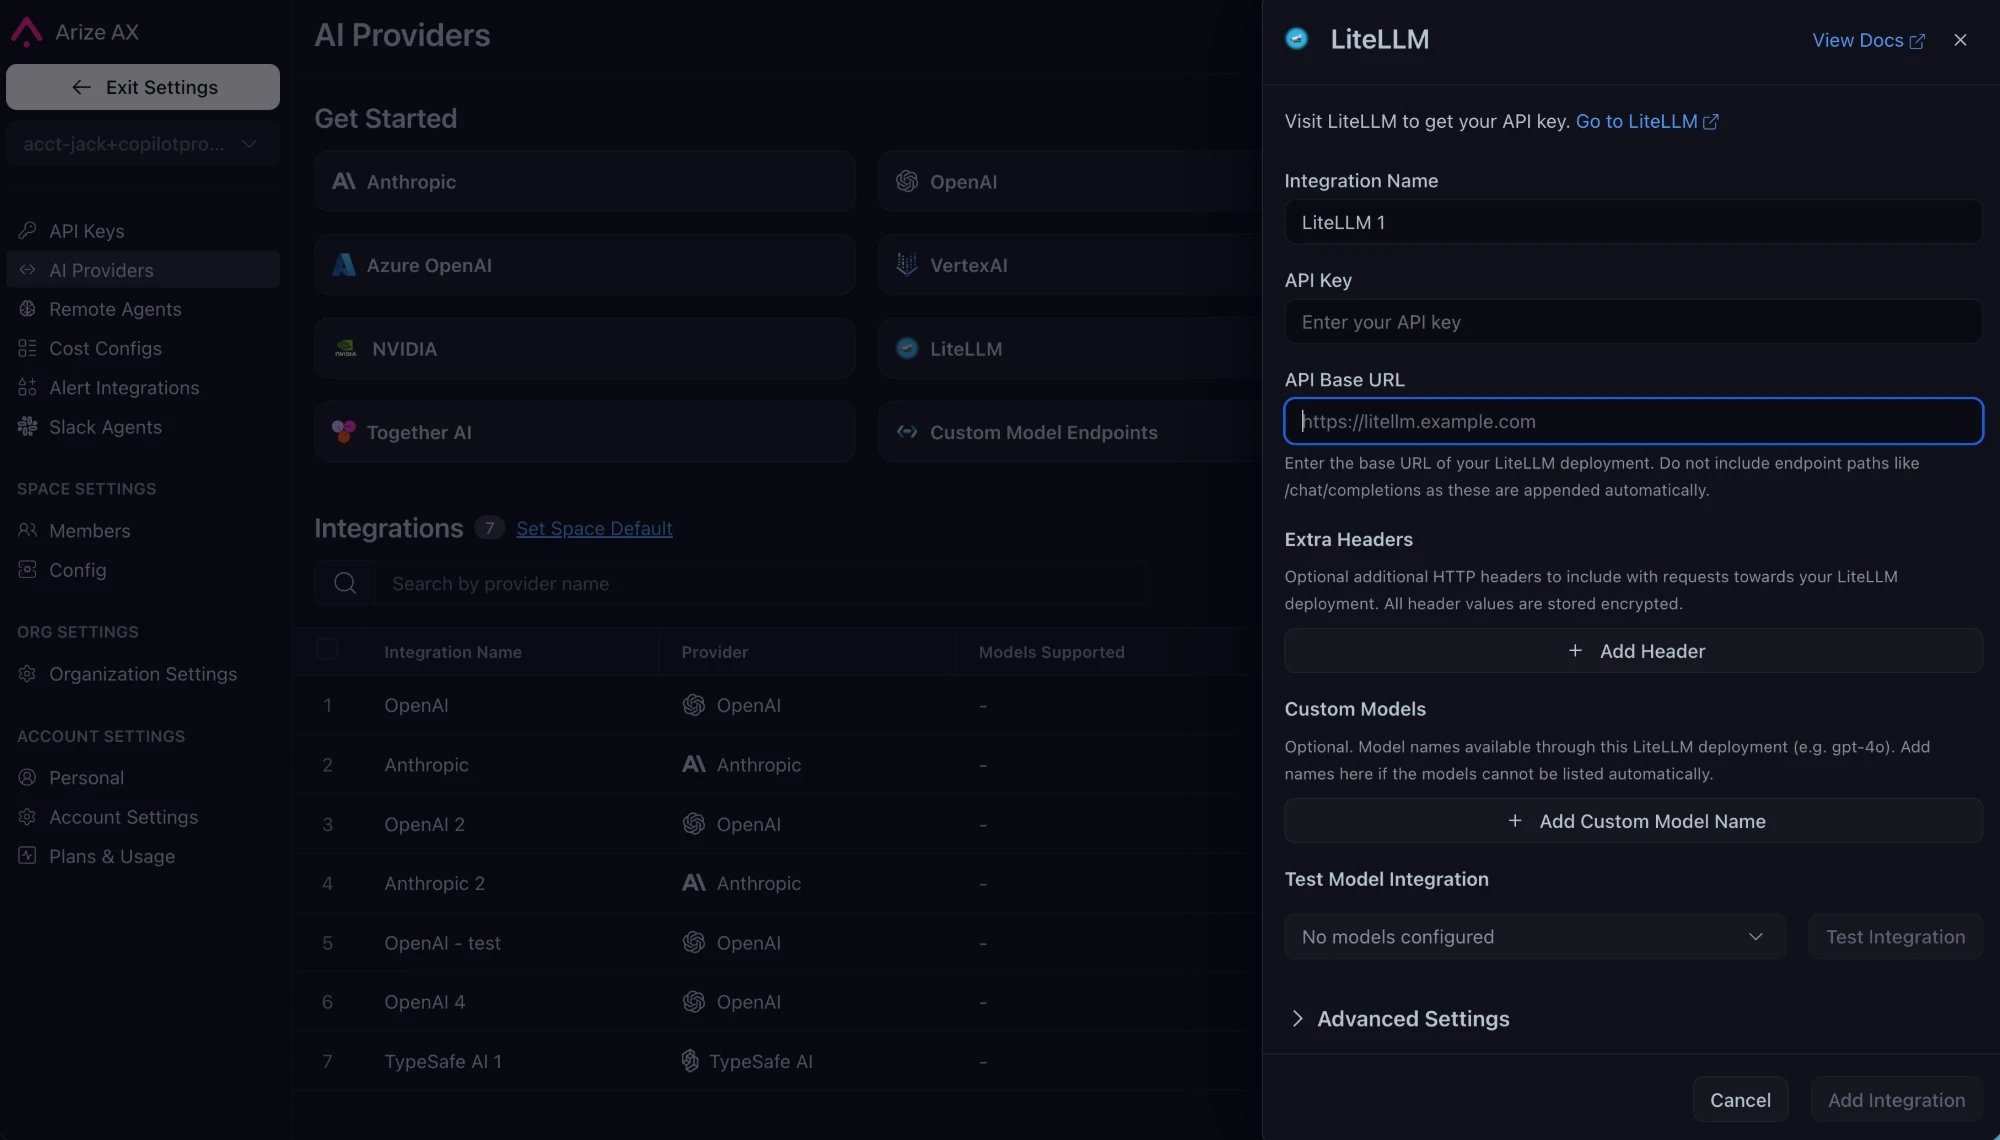Click the Alert Integrations icon
Image resolution: width=2000 pixels, height=1140 pixels.
(x=27, y=388)
